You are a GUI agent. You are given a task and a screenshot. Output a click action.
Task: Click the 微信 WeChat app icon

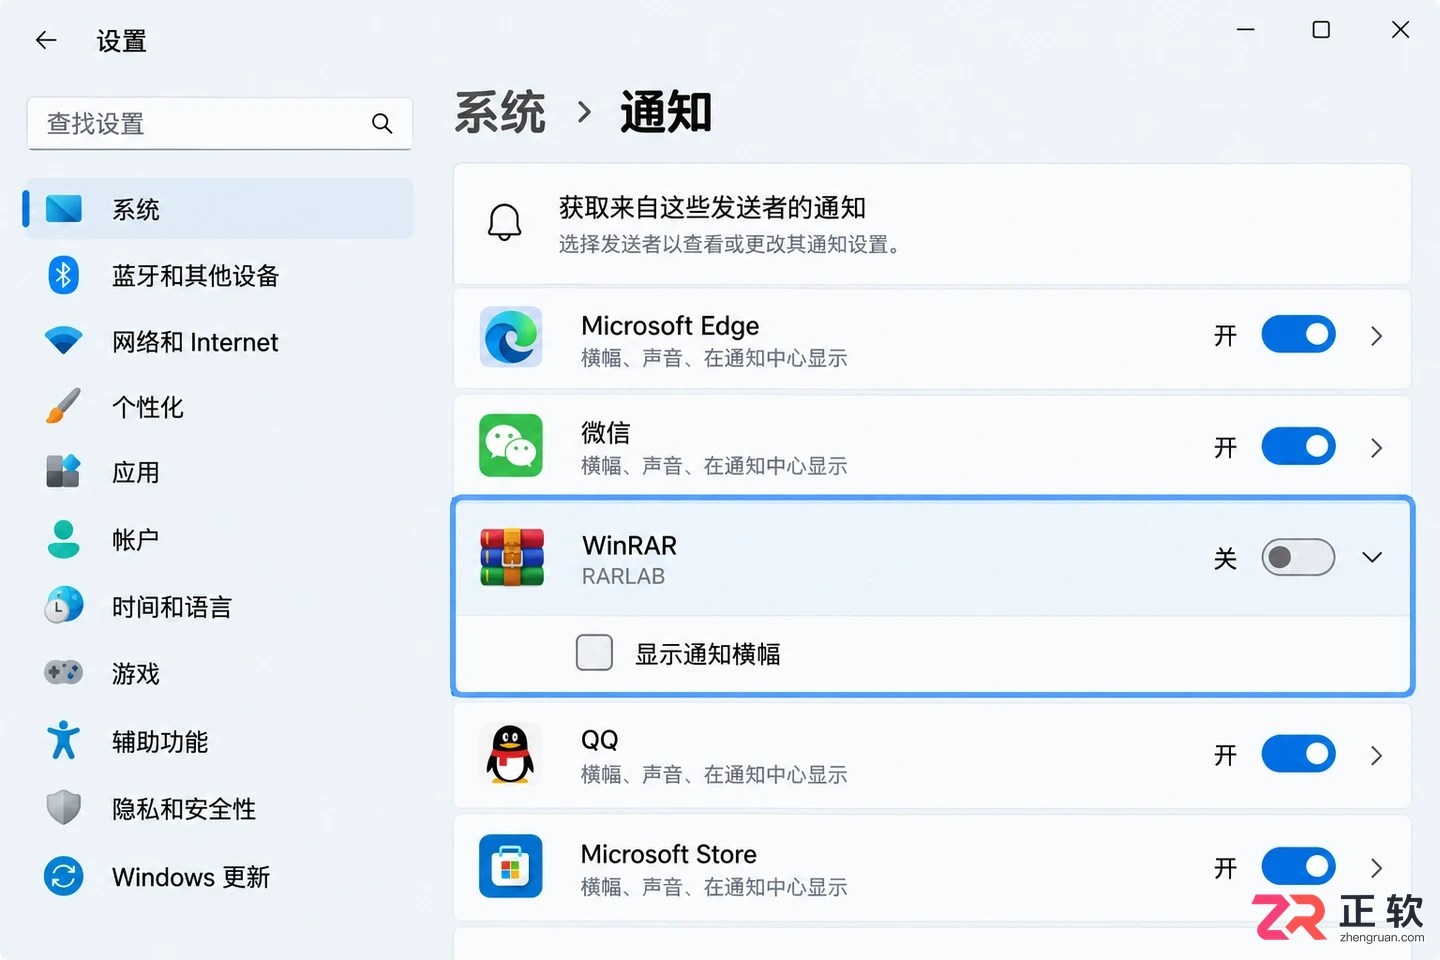[511, 446]
